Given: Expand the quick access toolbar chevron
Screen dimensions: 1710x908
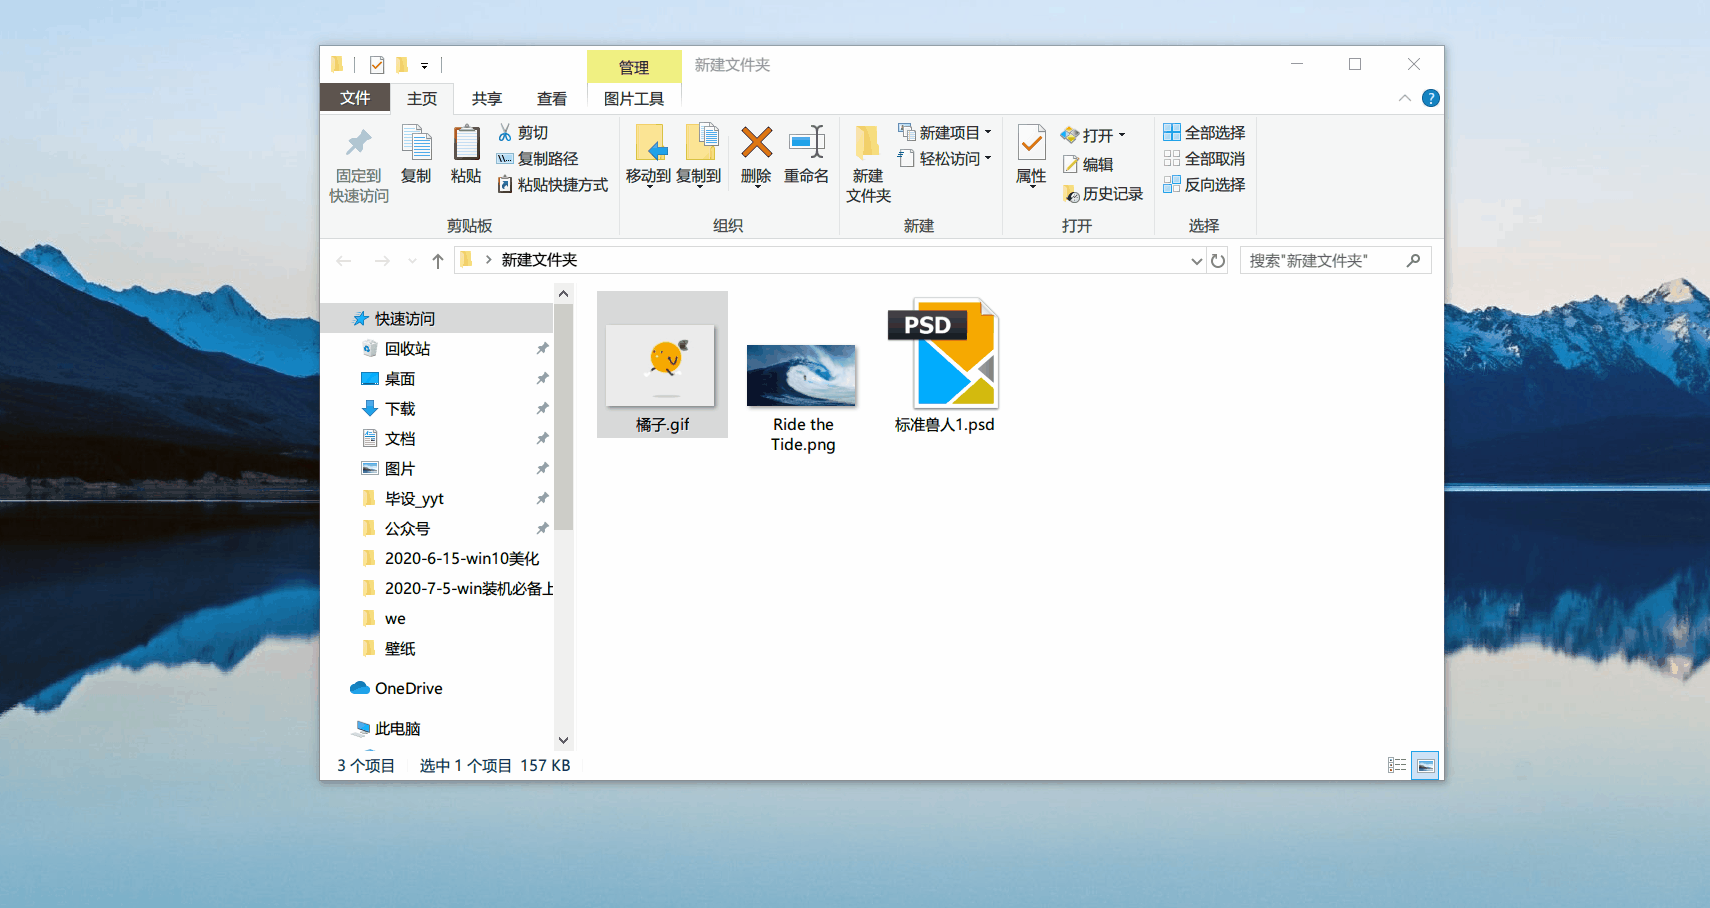Looking at the screenshot, I should click(x=426, y=64).
